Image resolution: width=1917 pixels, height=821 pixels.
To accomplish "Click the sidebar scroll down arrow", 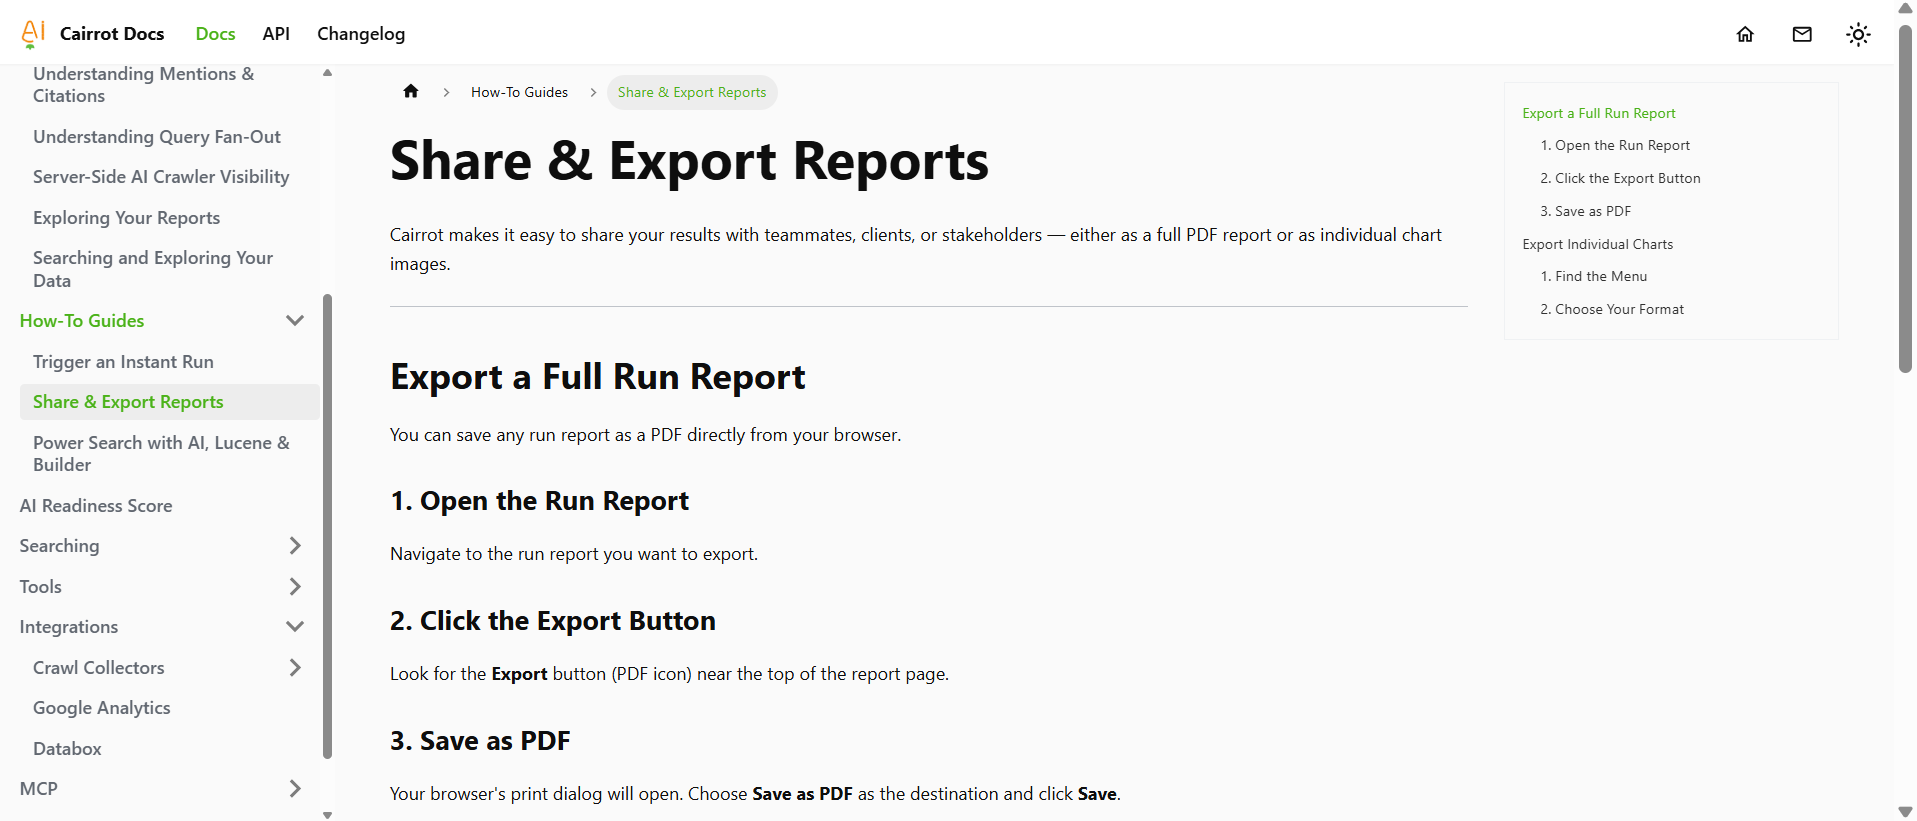I will 327,814.
